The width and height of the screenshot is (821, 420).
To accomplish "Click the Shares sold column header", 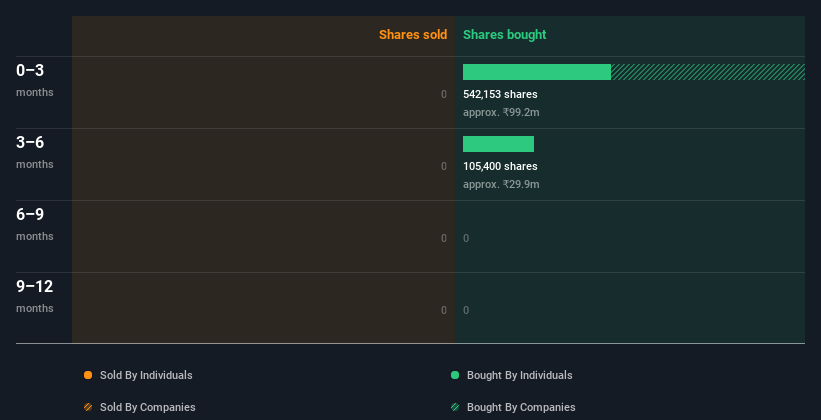I will 413,35.
